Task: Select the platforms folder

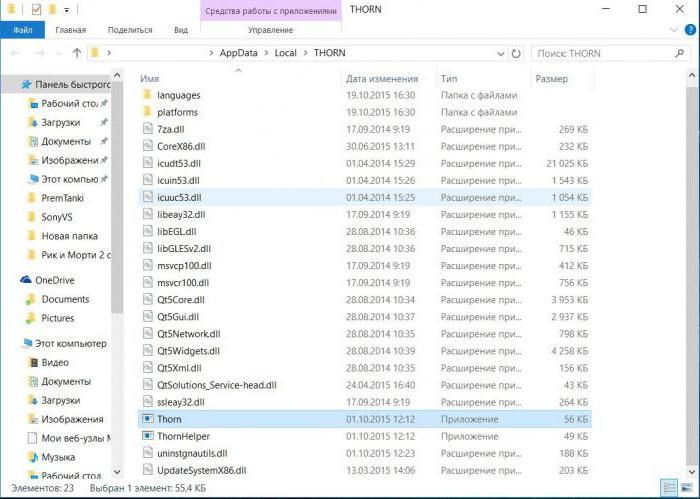Action: click(364, 112)
